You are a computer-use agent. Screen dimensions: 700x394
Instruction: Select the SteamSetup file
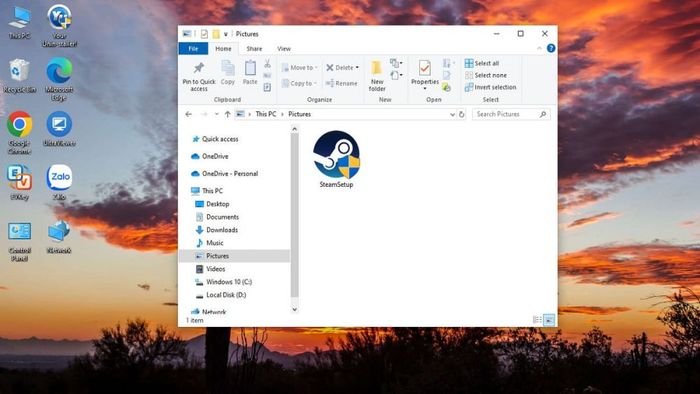click(336, 159)
